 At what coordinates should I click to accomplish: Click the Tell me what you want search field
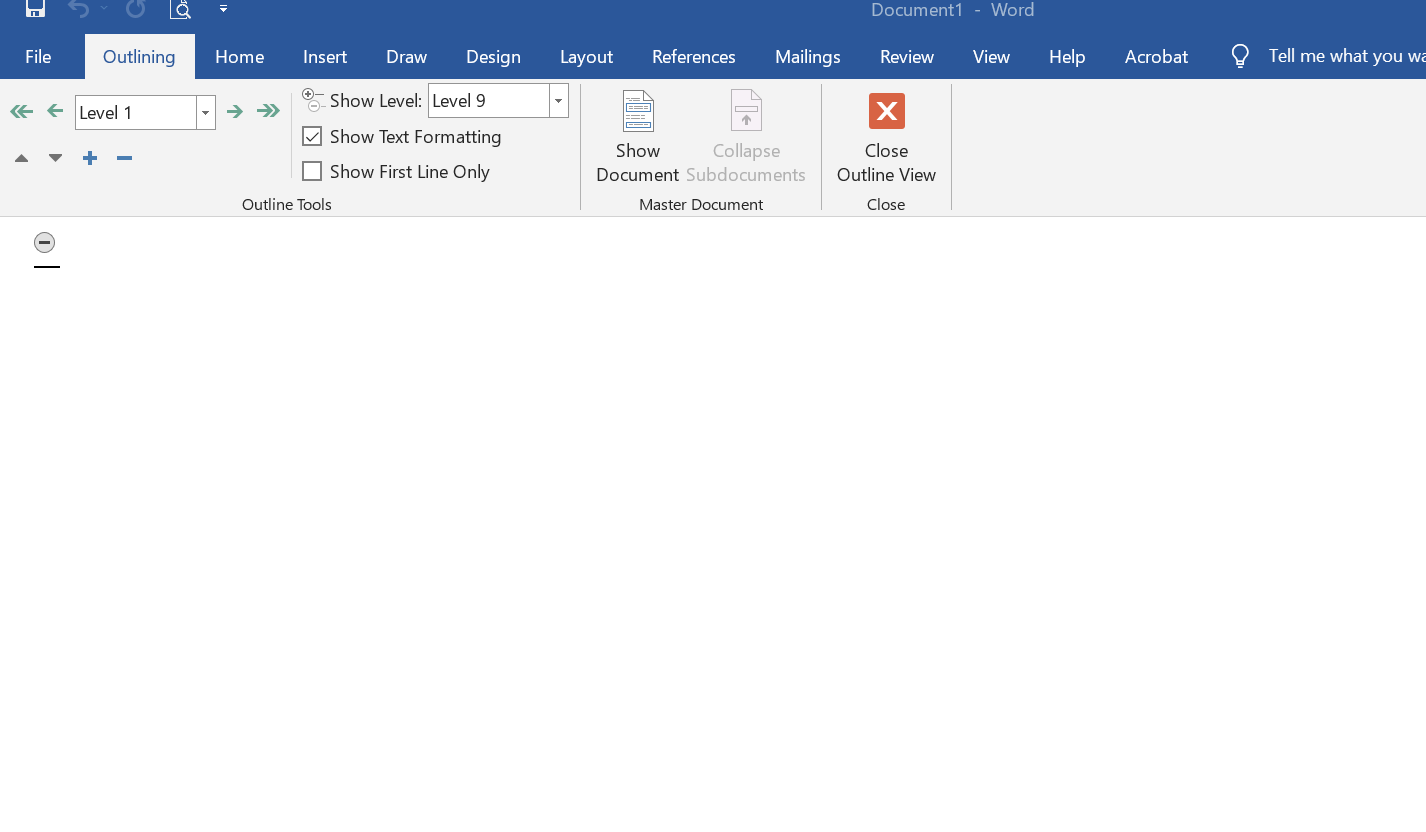pos(1347,56)
